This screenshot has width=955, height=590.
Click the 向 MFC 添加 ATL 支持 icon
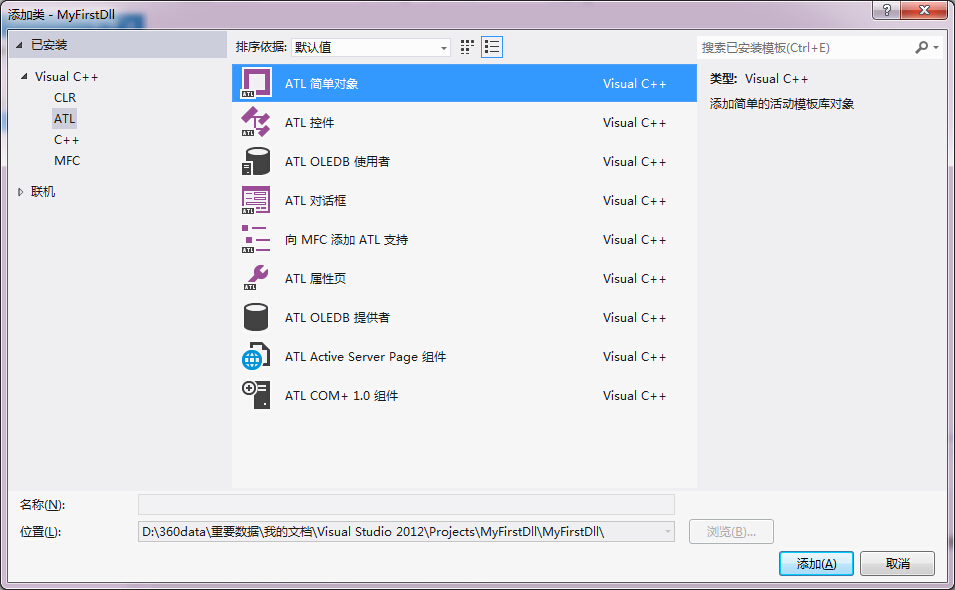(x=256, y=239)
